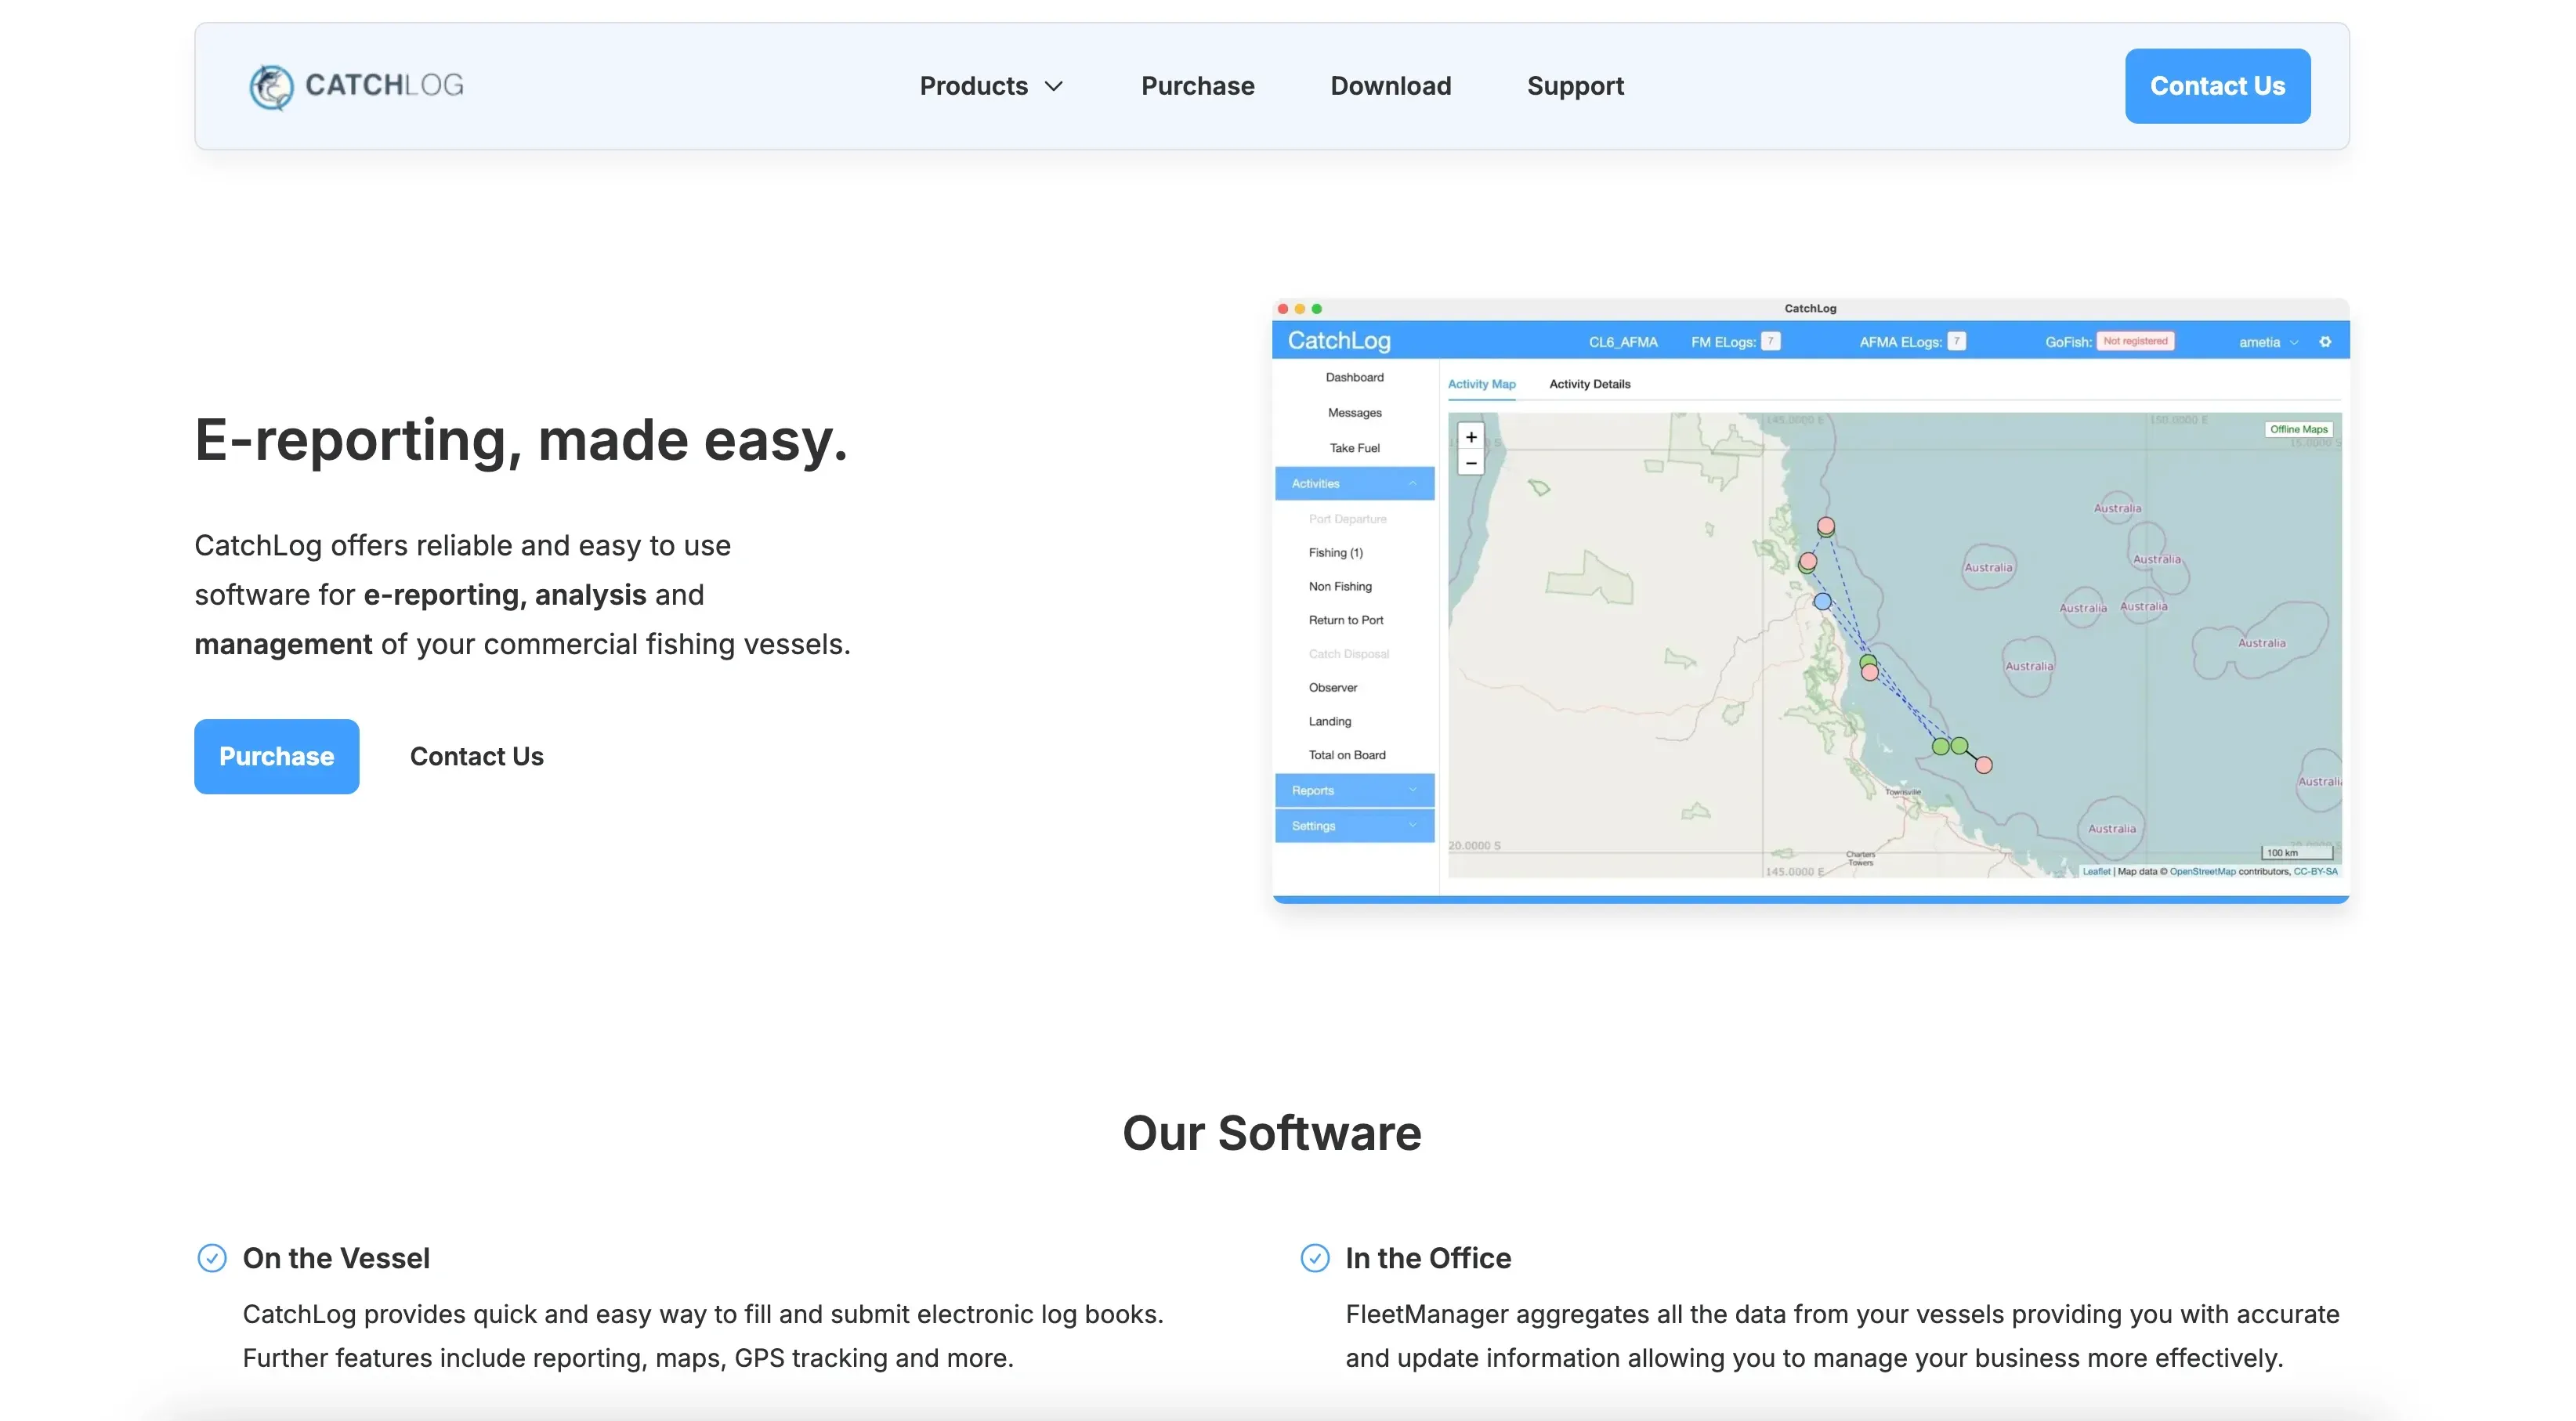This screenshot has width=2576, height=1421.
Task: Click the In the Office checkmark icon
Action: (1315, 1258)
